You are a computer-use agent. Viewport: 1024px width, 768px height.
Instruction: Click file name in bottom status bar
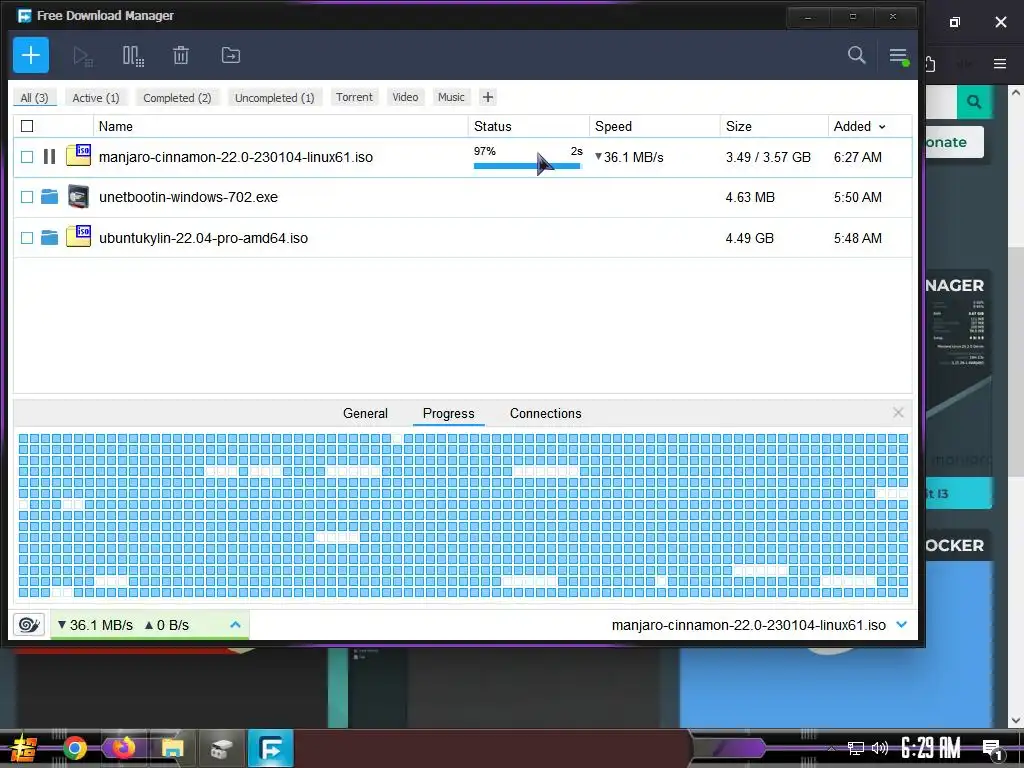tap(748, 625)
